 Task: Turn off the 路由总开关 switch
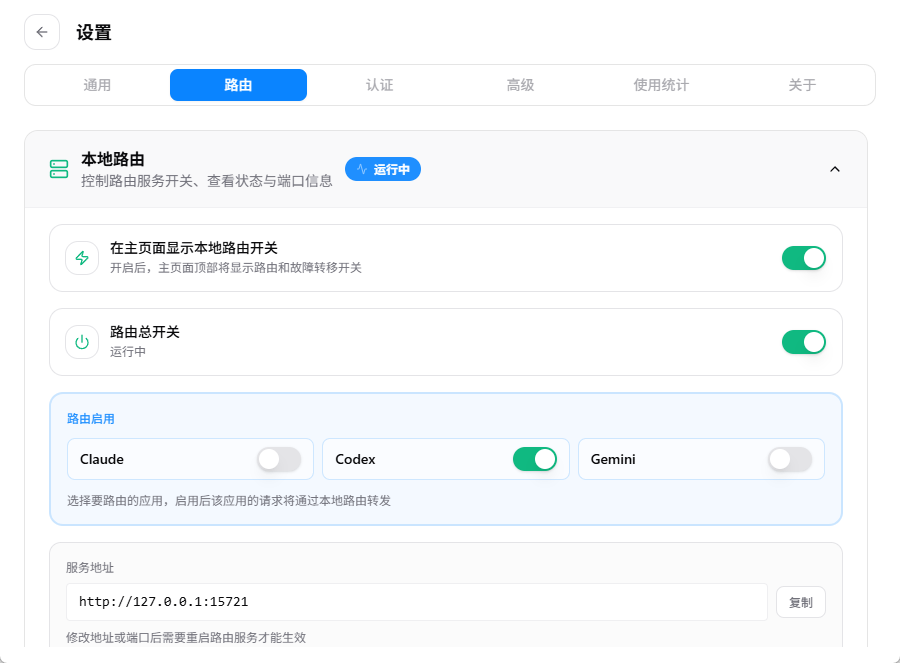(x=804, y=342)
